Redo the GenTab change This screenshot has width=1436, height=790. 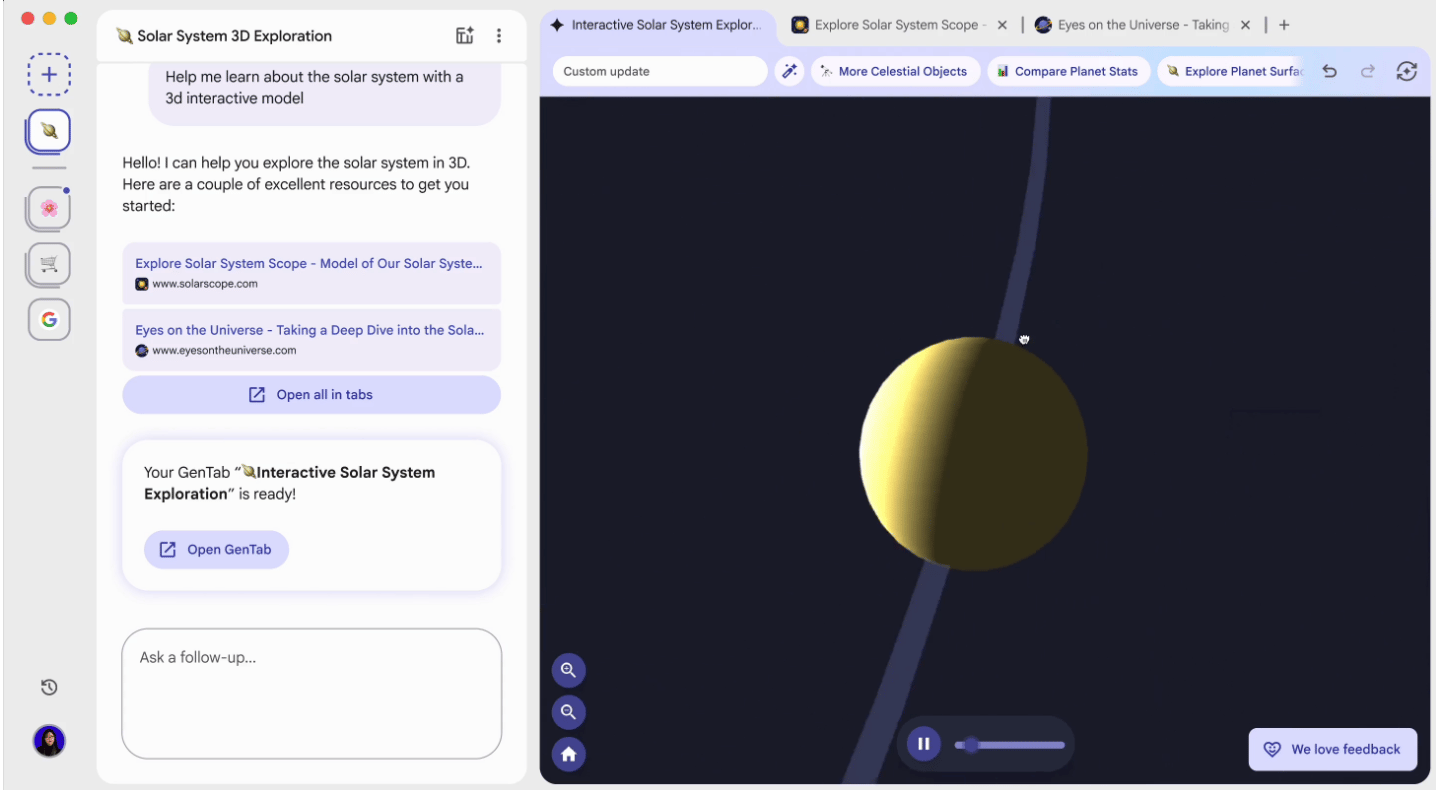[1367, 71]
